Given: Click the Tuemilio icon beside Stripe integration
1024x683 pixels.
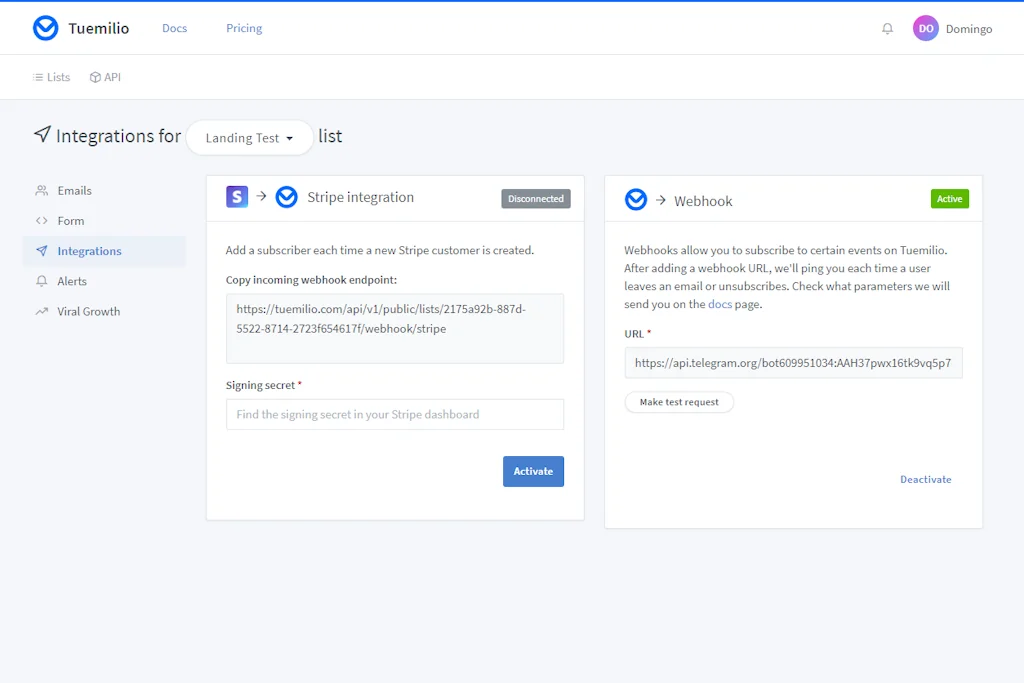Looking at the screenshot, I should click(287, 197).
